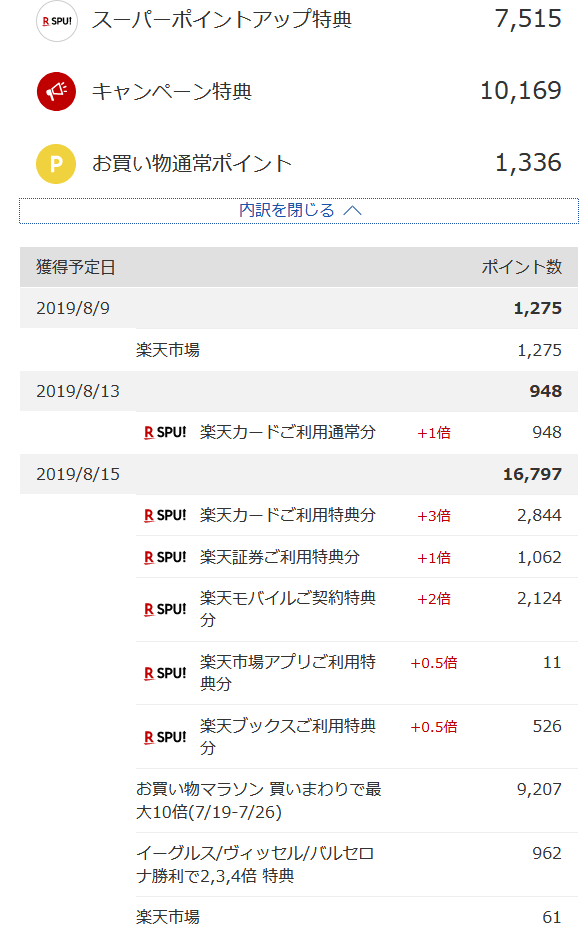The image size is (588, 937).
Task: Click the 7,515 points value
Action: [528, 19]
